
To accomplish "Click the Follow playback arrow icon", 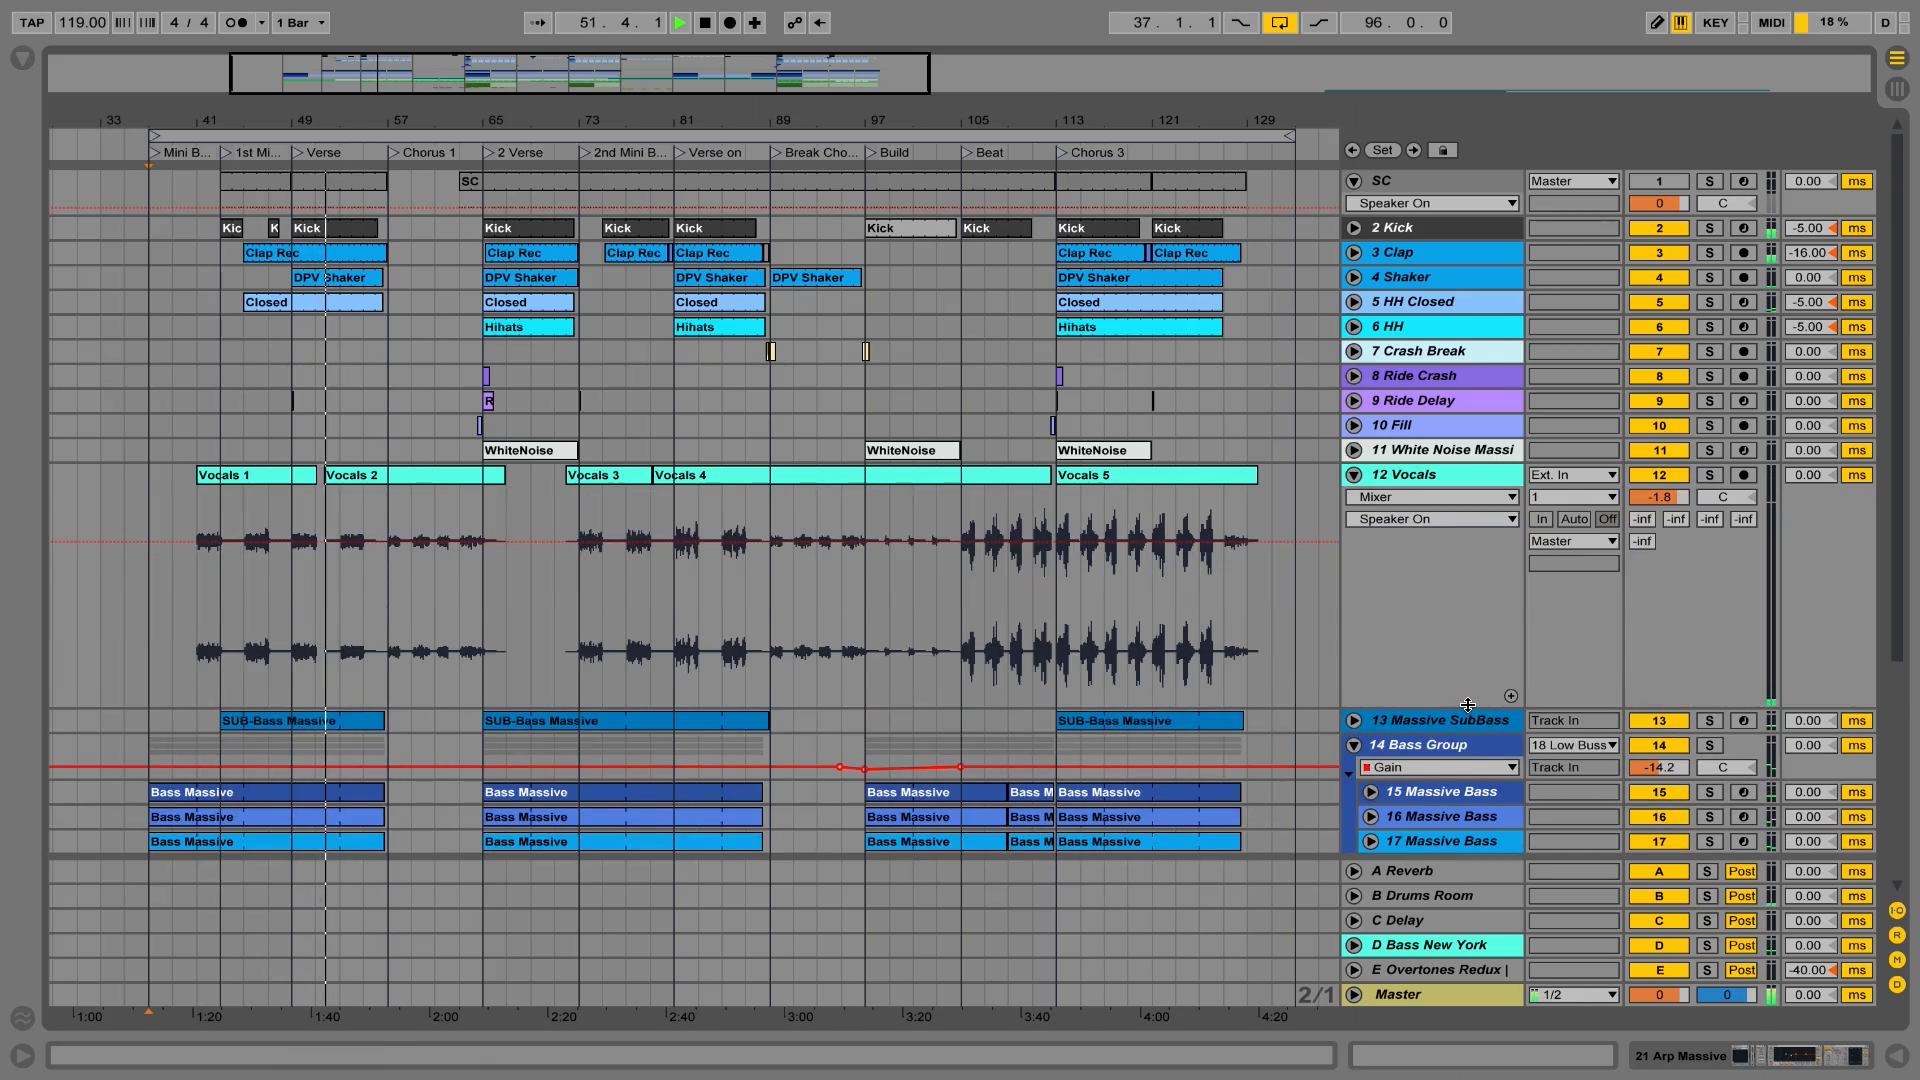I will [538, 22].
